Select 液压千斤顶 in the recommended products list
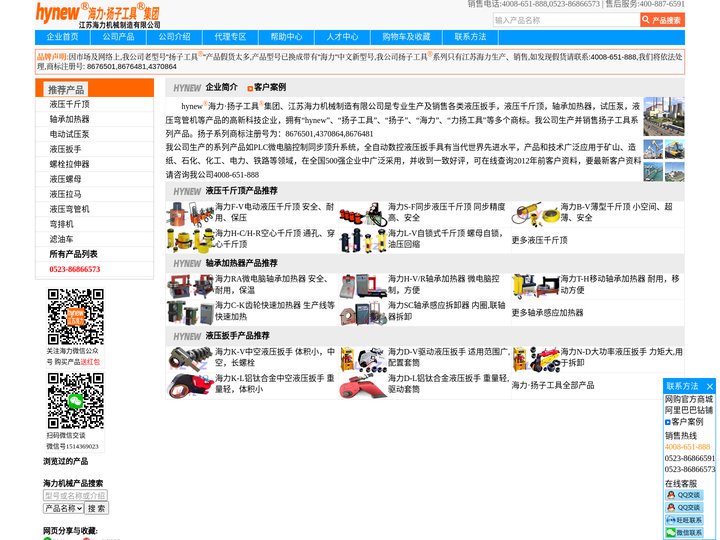Image resolution: width=720 pixels, height=540 pixels. click(x=69, y=104)
